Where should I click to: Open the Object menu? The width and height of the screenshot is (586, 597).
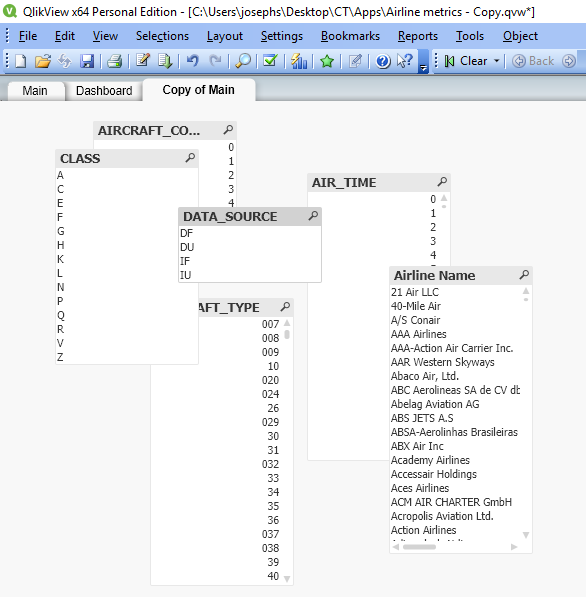520,36
